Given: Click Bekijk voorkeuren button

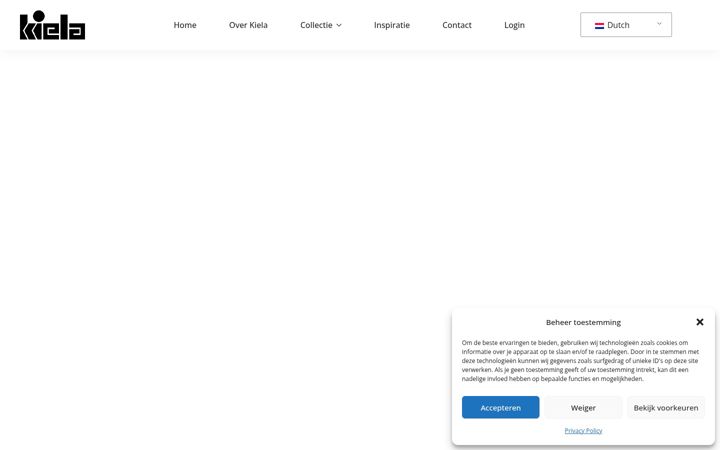Looking at the screenshot, I should tap(666, 407).
